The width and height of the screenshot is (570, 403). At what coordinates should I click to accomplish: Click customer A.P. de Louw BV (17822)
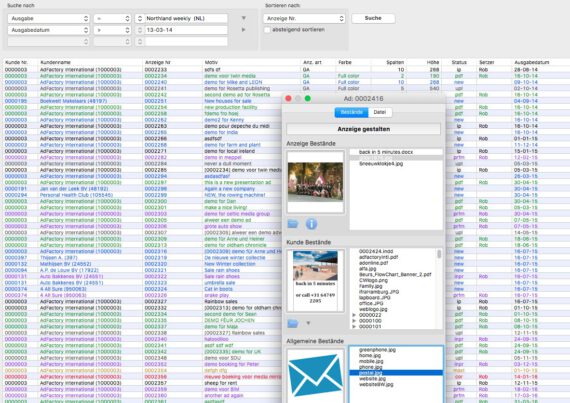click(x=69, y=270)
